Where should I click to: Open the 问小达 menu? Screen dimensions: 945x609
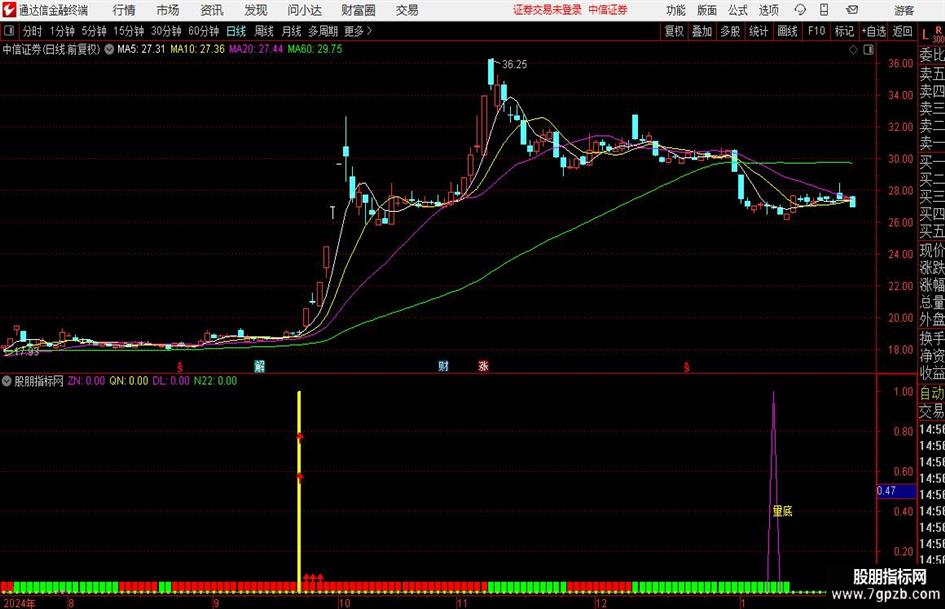tap(304, 10)
